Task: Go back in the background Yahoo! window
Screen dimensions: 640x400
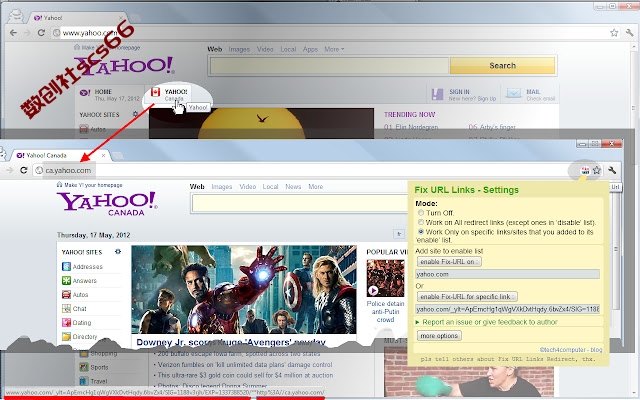Action: (13, 33)
